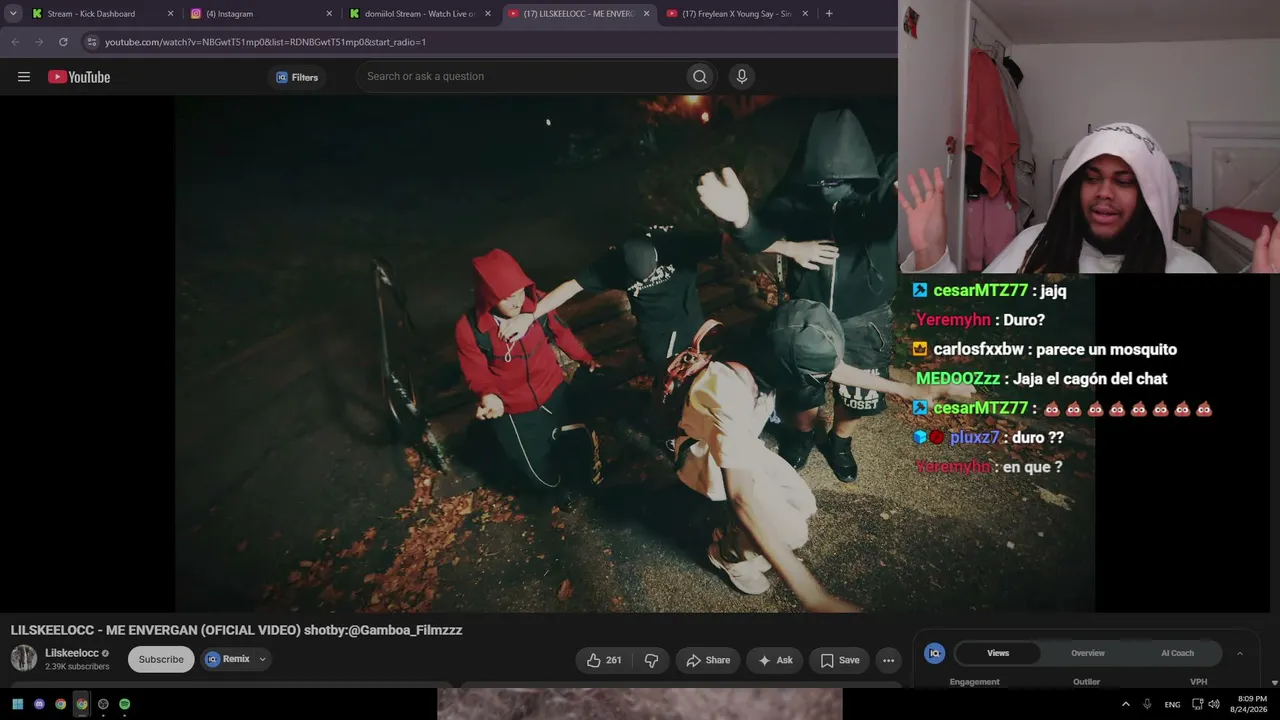The height and width of the screenshot is (720, 1280).
Task: Click the browser address bar URL
Action: click(265, 42)
